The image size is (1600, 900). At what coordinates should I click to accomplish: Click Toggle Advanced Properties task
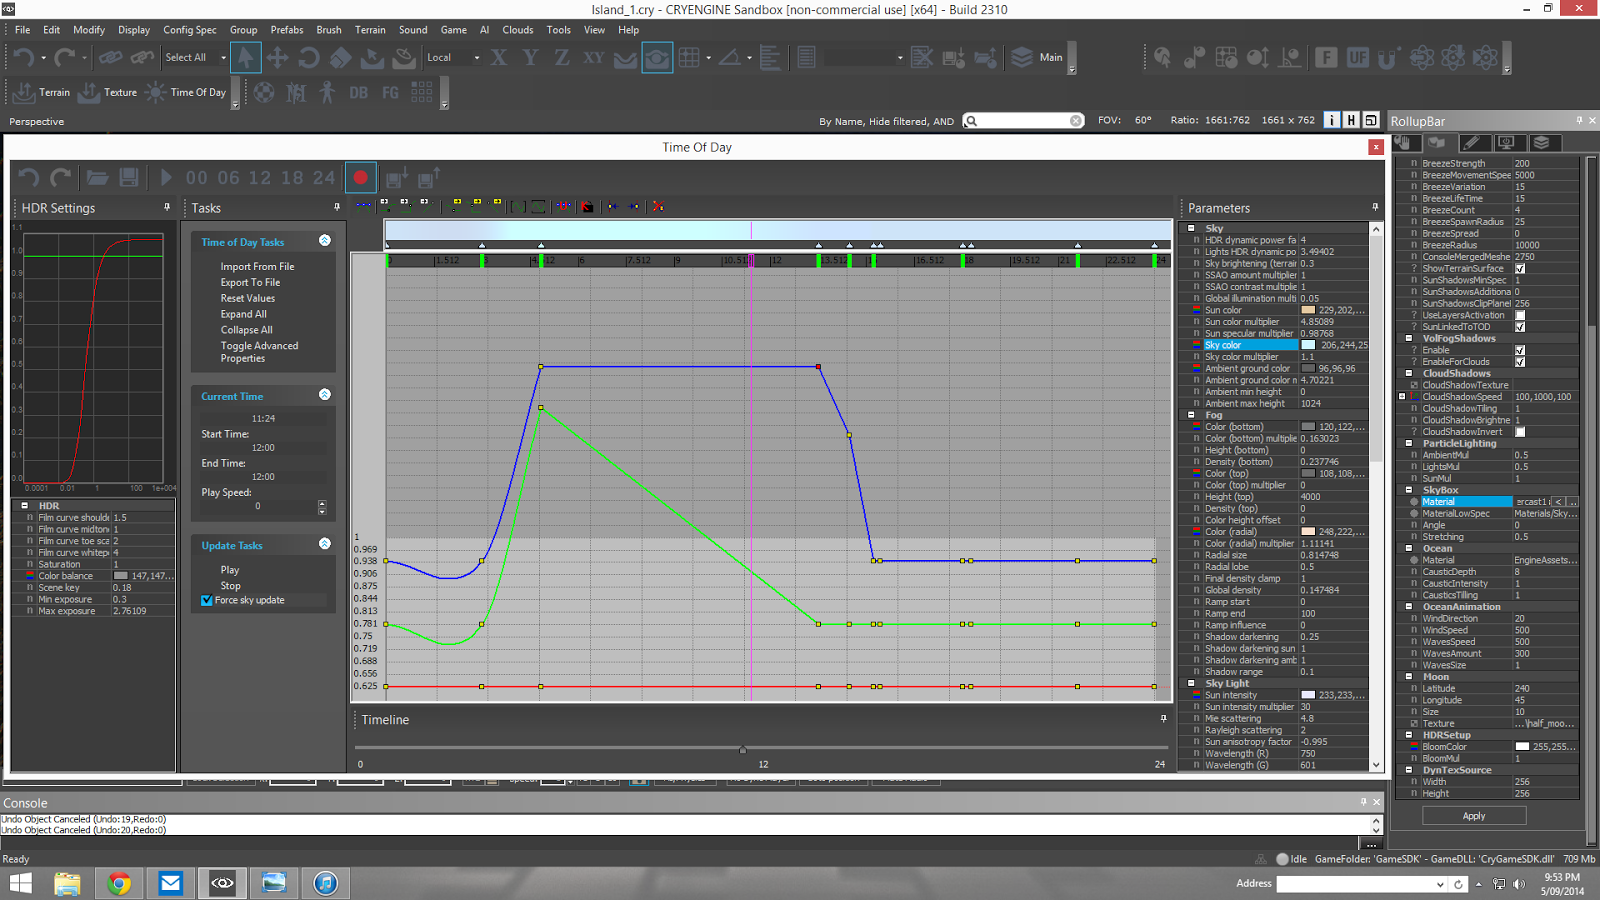[x=259, y=352]
